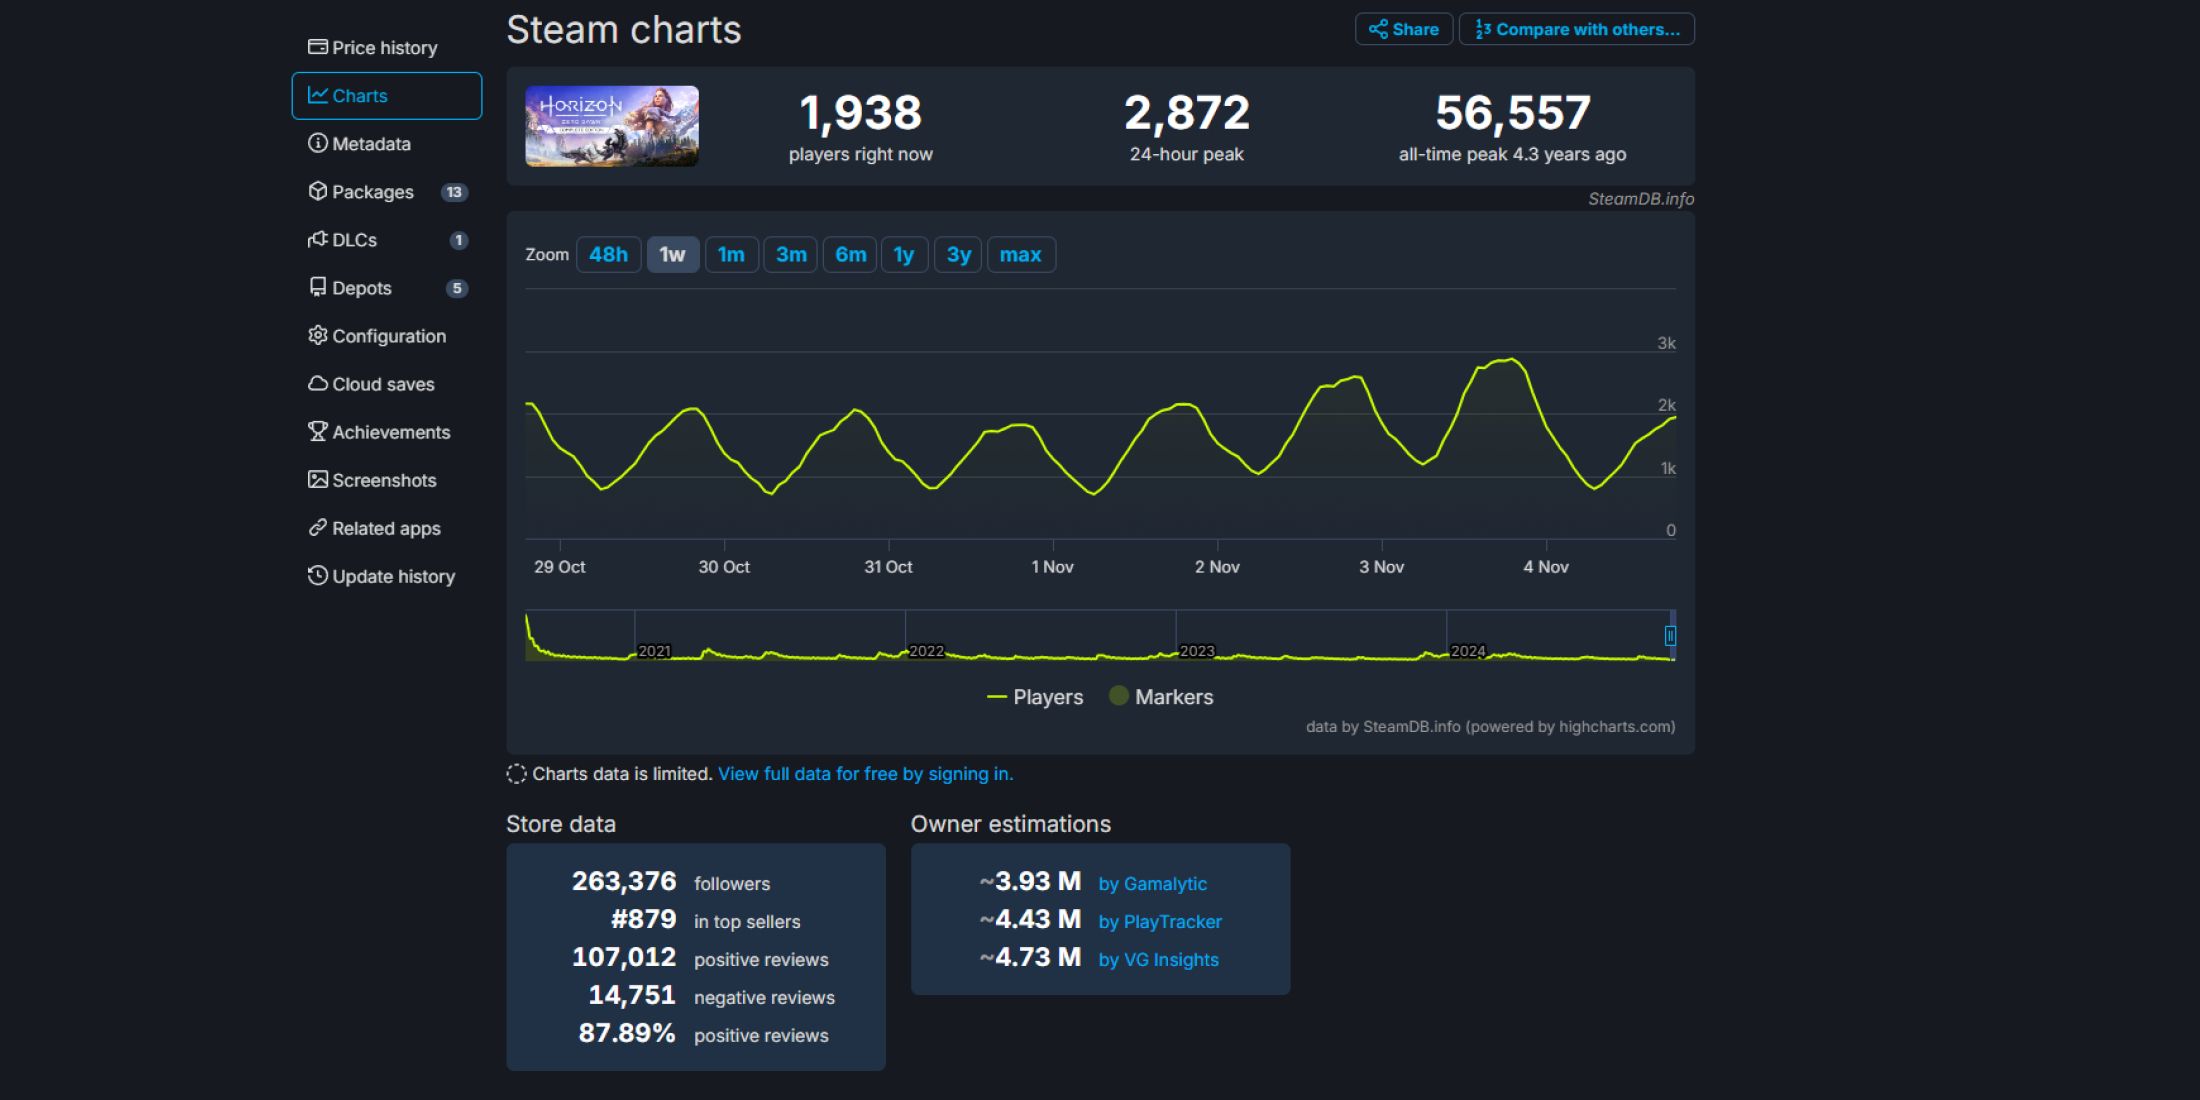
Task: Open the Metadata section
Action: [386, 143]
